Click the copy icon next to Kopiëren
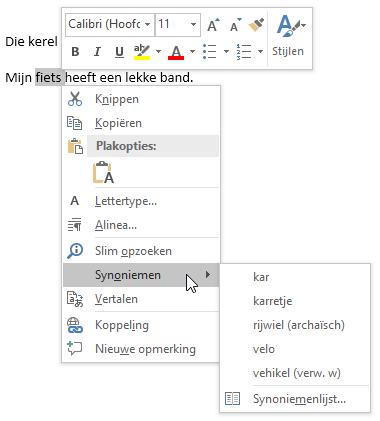Viewport: 380px width, 421px height. (x=75, y=123)
